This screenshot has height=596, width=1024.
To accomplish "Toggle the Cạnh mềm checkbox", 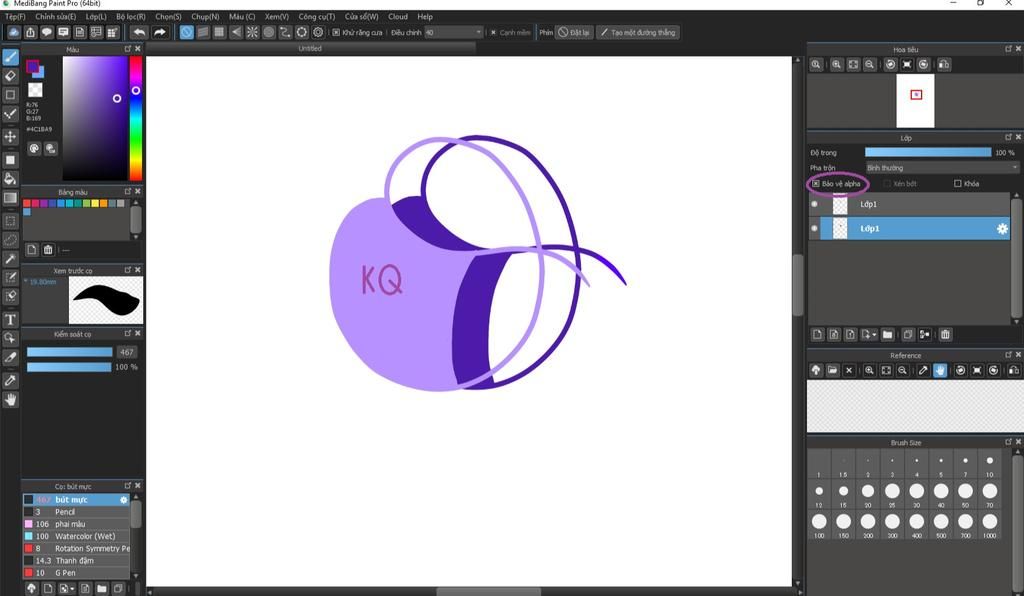I will [x=494, y=32].
